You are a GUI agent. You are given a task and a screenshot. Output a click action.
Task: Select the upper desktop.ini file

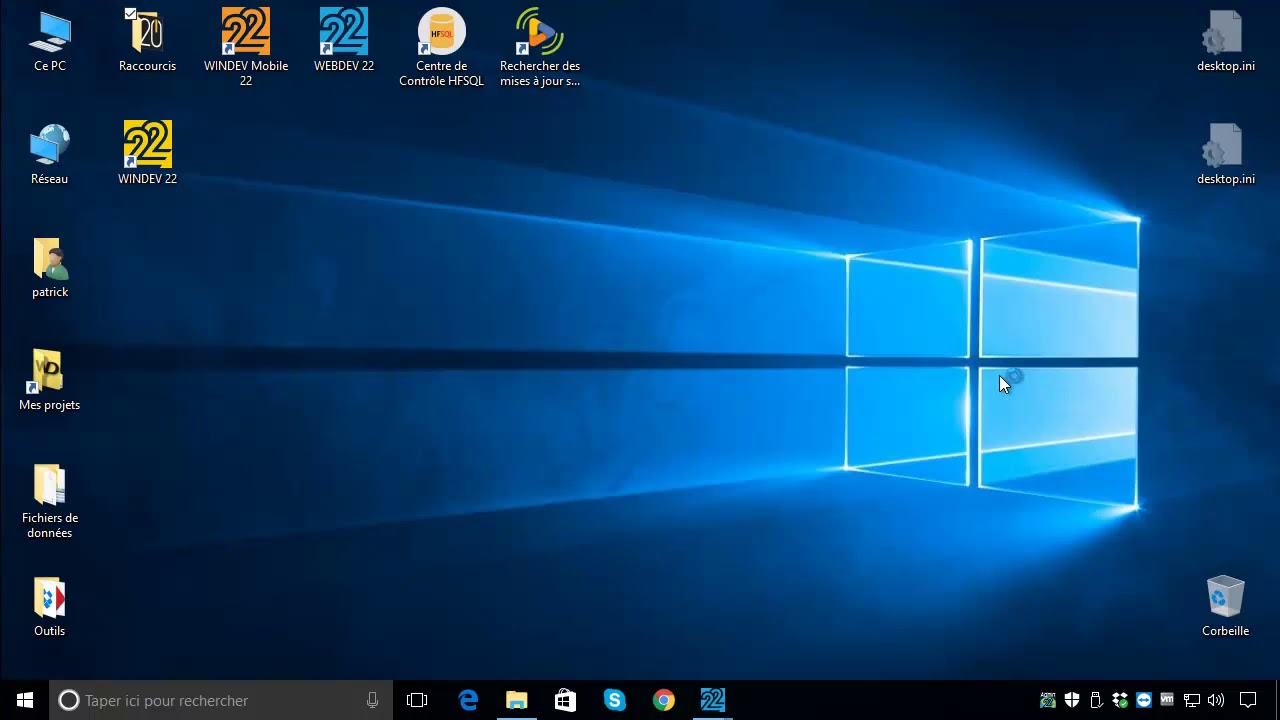pyautogui.click(x=1225, y=41)
